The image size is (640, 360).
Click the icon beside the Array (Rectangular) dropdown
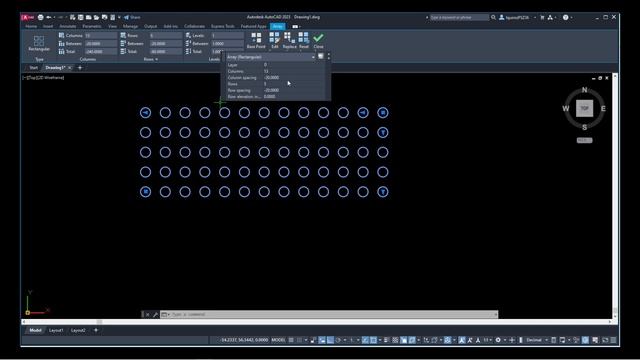coord(321,56)
